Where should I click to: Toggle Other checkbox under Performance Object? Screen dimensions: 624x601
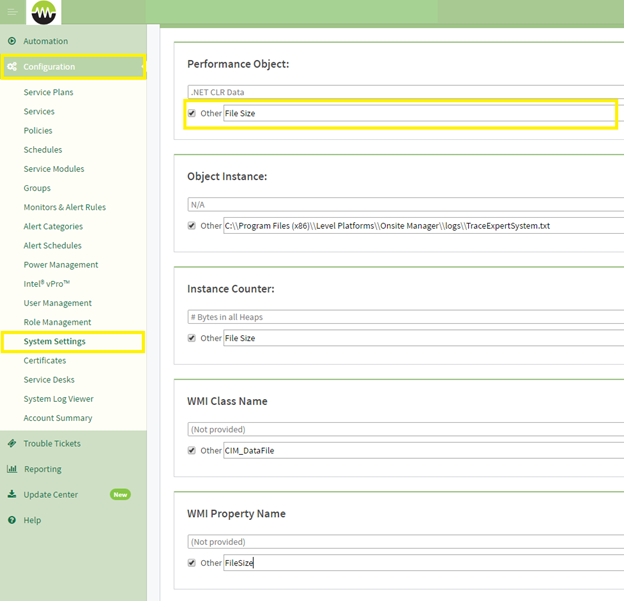point(192,113)
